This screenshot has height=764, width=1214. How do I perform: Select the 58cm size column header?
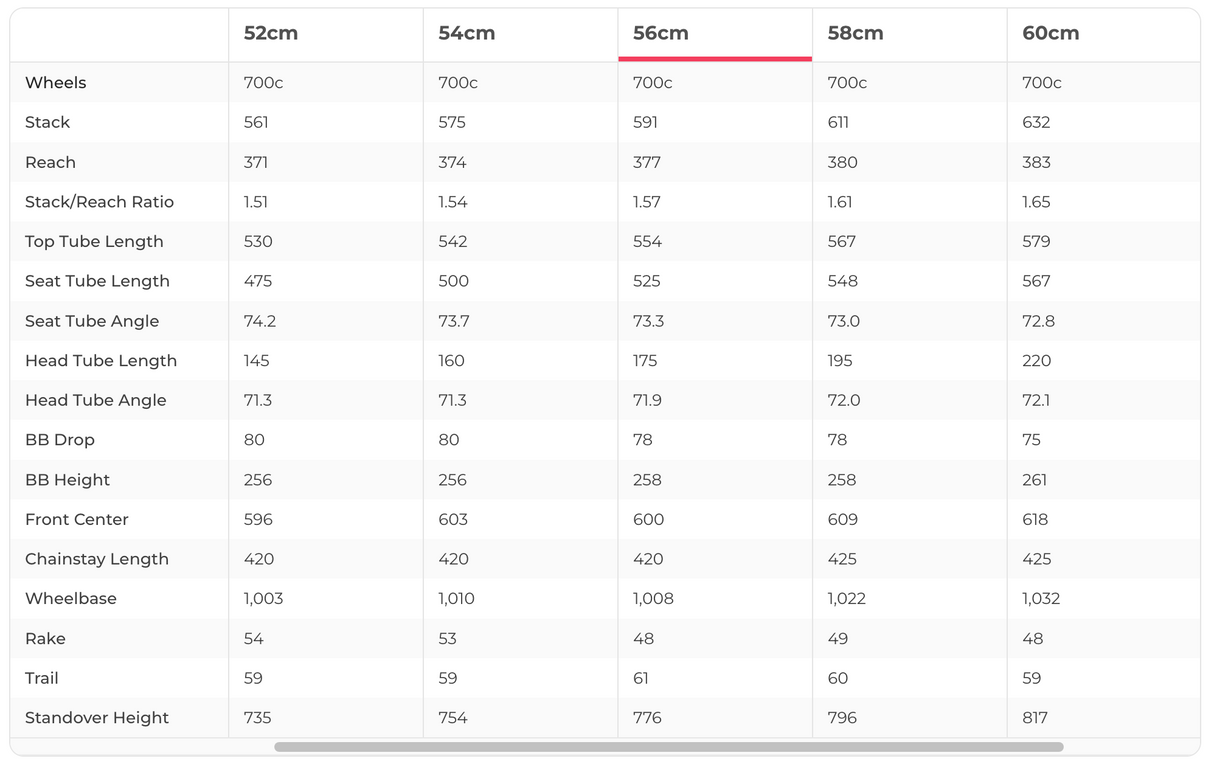coord(855,33)
